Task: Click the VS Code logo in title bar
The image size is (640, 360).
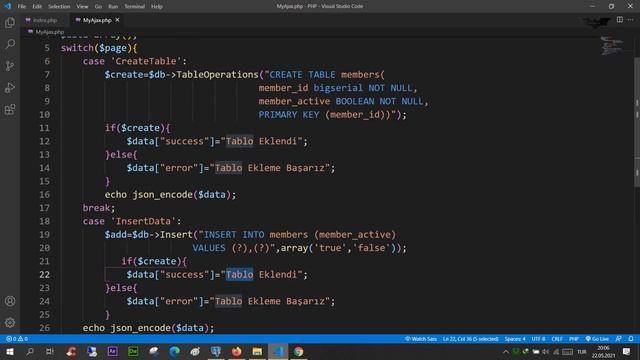Action: point(7,6)
